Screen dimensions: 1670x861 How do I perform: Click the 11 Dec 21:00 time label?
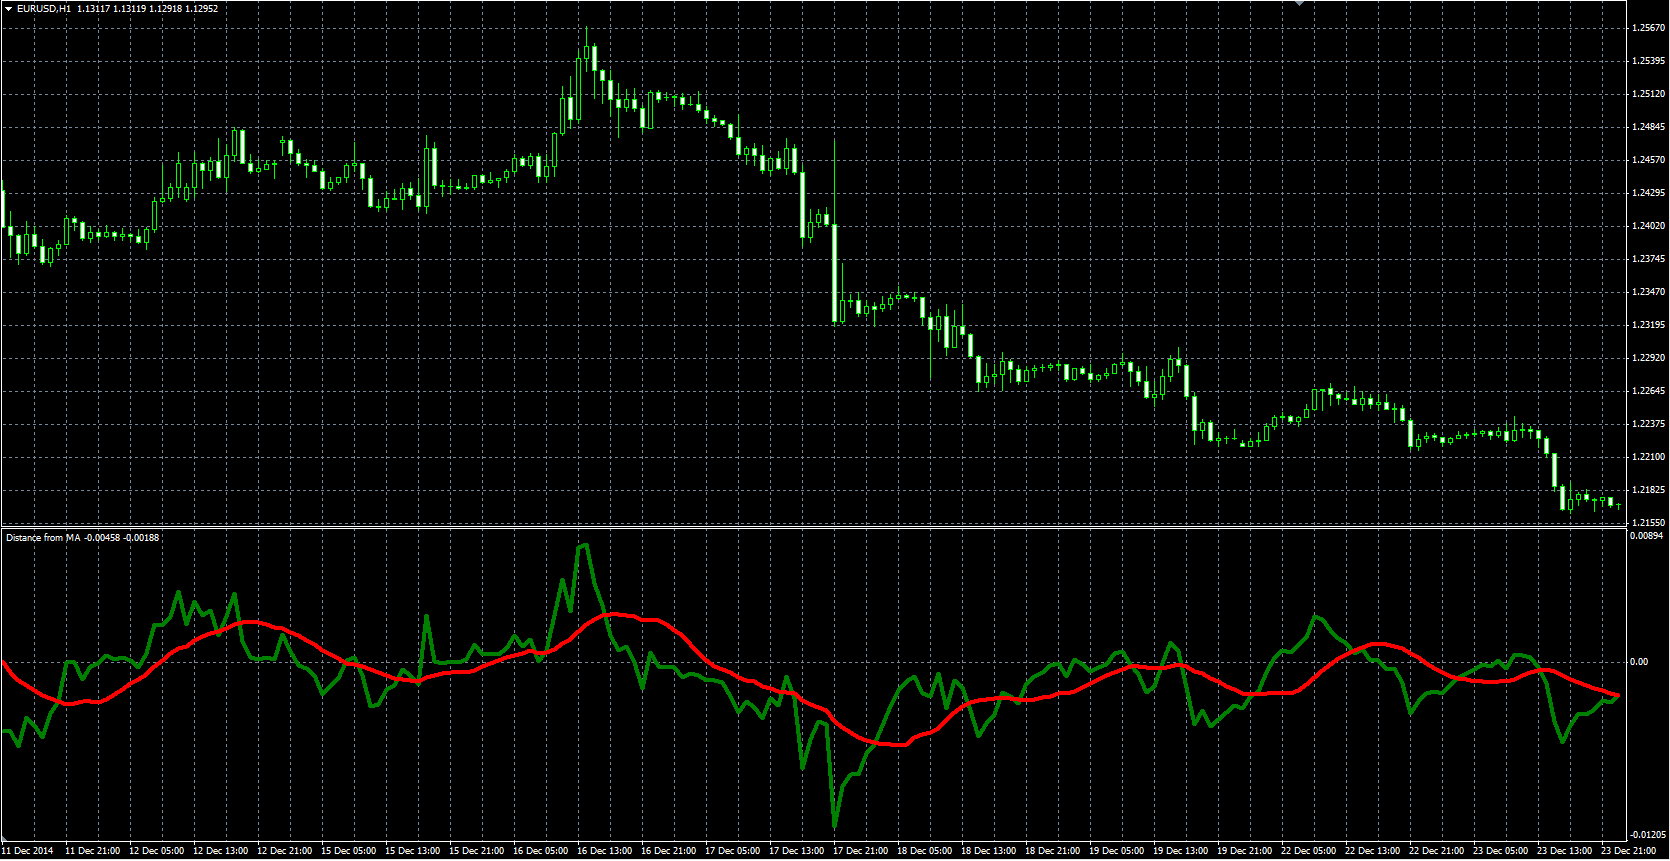pyautogui.click(x=92, y=851)
